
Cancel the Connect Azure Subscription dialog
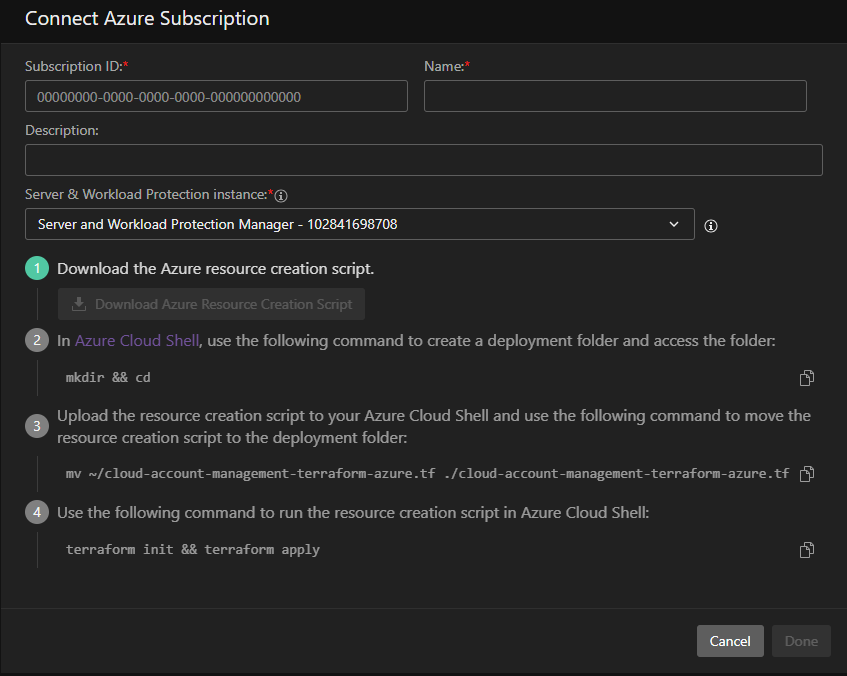730,641
